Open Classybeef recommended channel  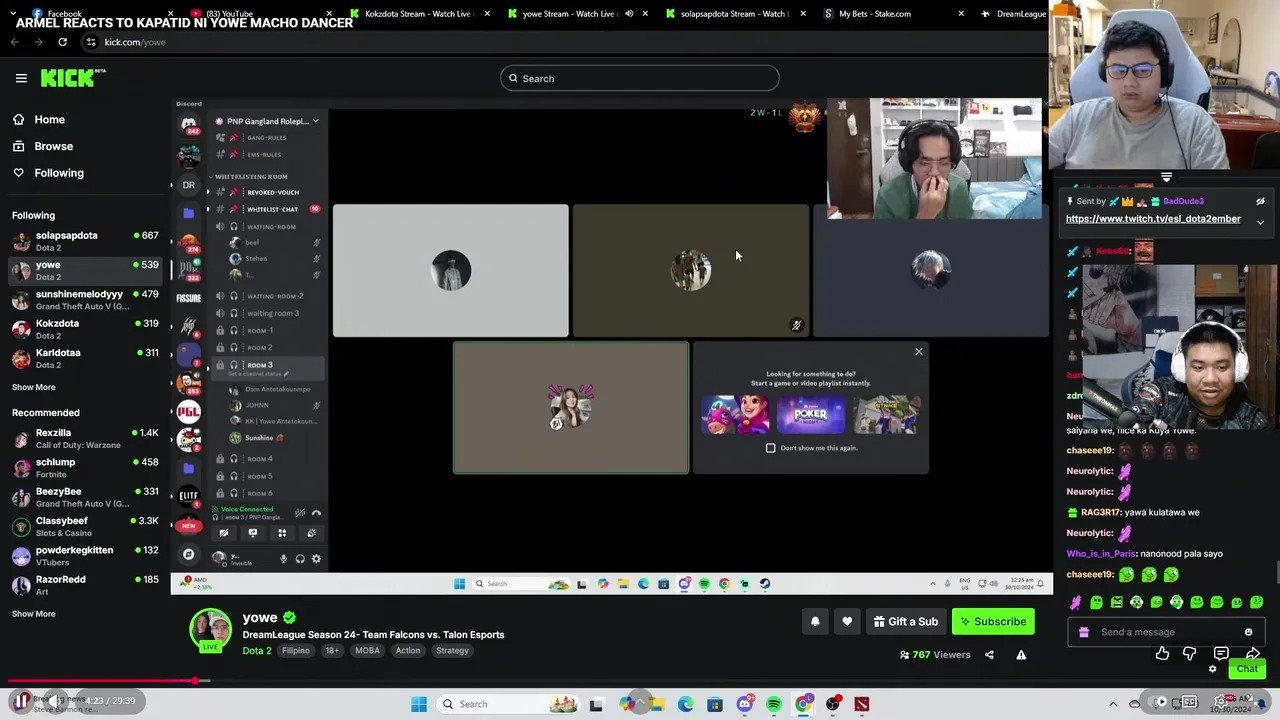[85, 527]
